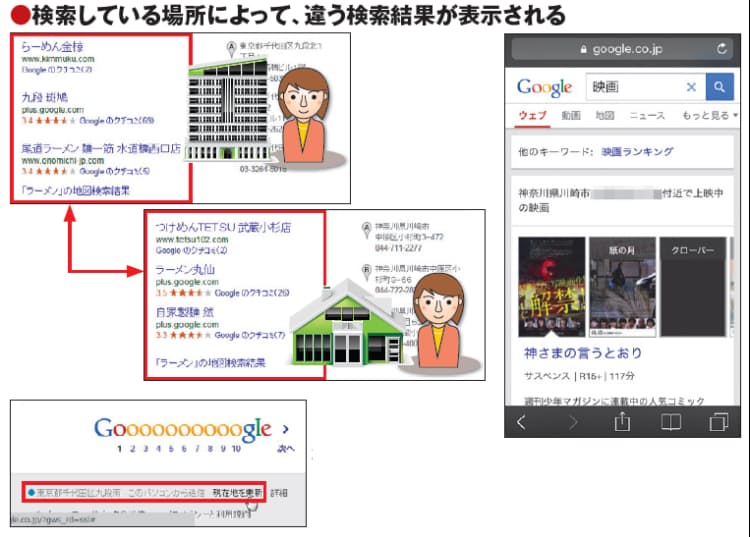Viewport: 750px width, 537px height.
Task: Open the つけめんTETSU 武蔵小杉店 result link
Action: (x=223, y=227)
